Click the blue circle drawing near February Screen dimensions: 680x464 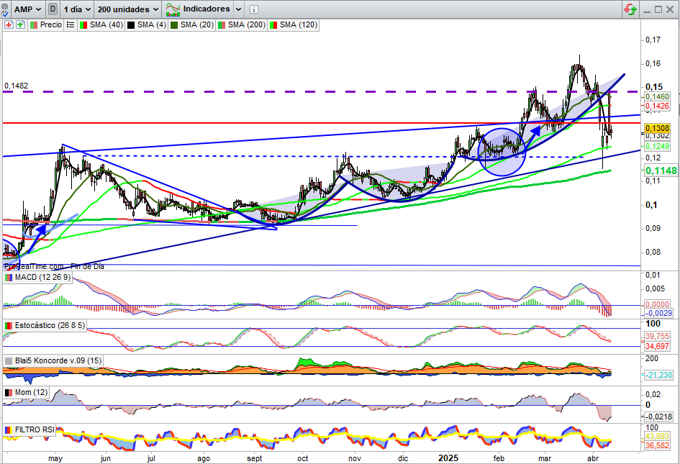(x=502, y=151)
